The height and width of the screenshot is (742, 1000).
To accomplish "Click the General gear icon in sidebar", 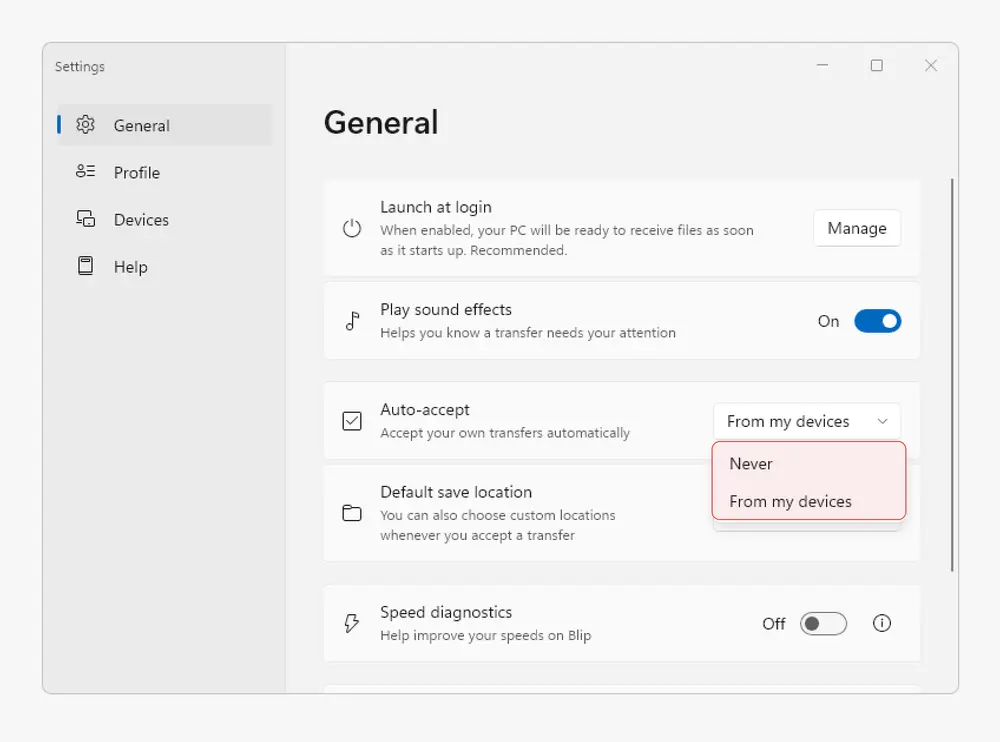I will click(86, 125).
